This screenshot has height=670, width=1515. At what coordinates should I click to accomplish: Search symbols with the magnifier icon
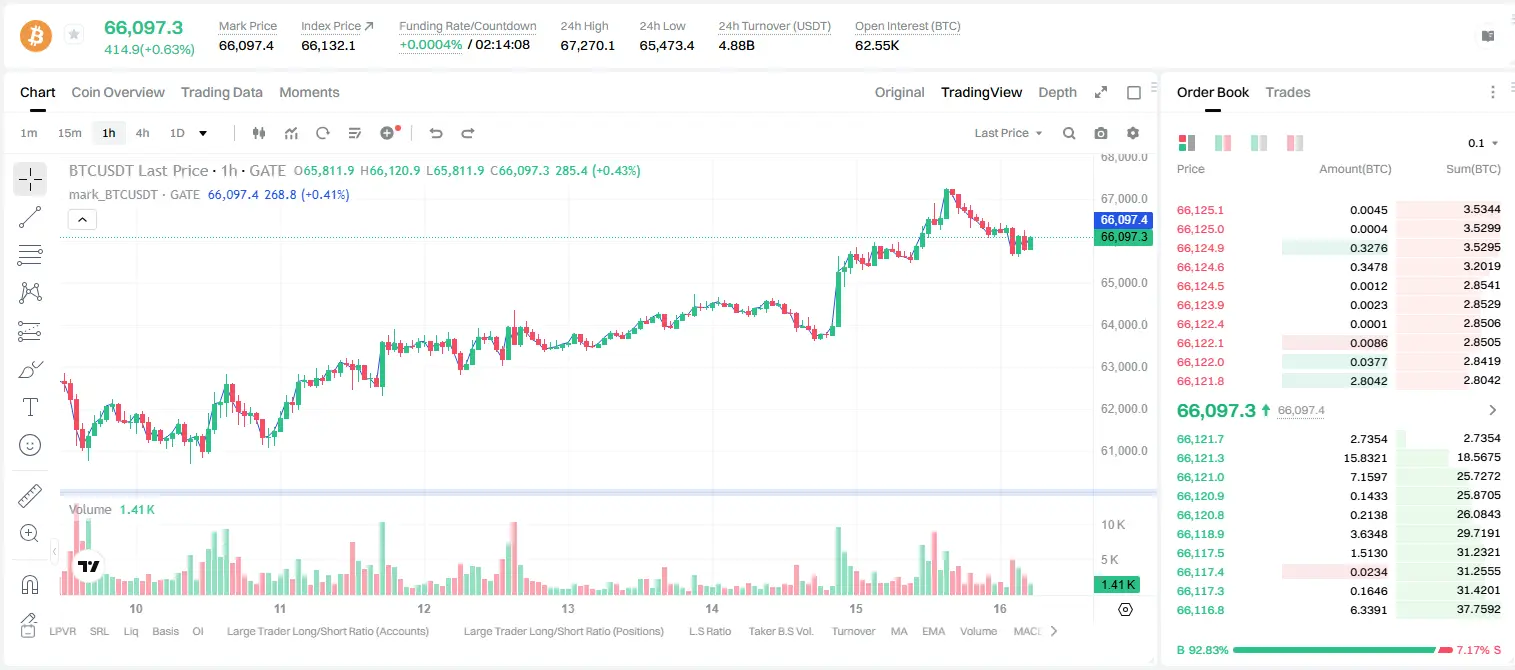(1069, 133)
